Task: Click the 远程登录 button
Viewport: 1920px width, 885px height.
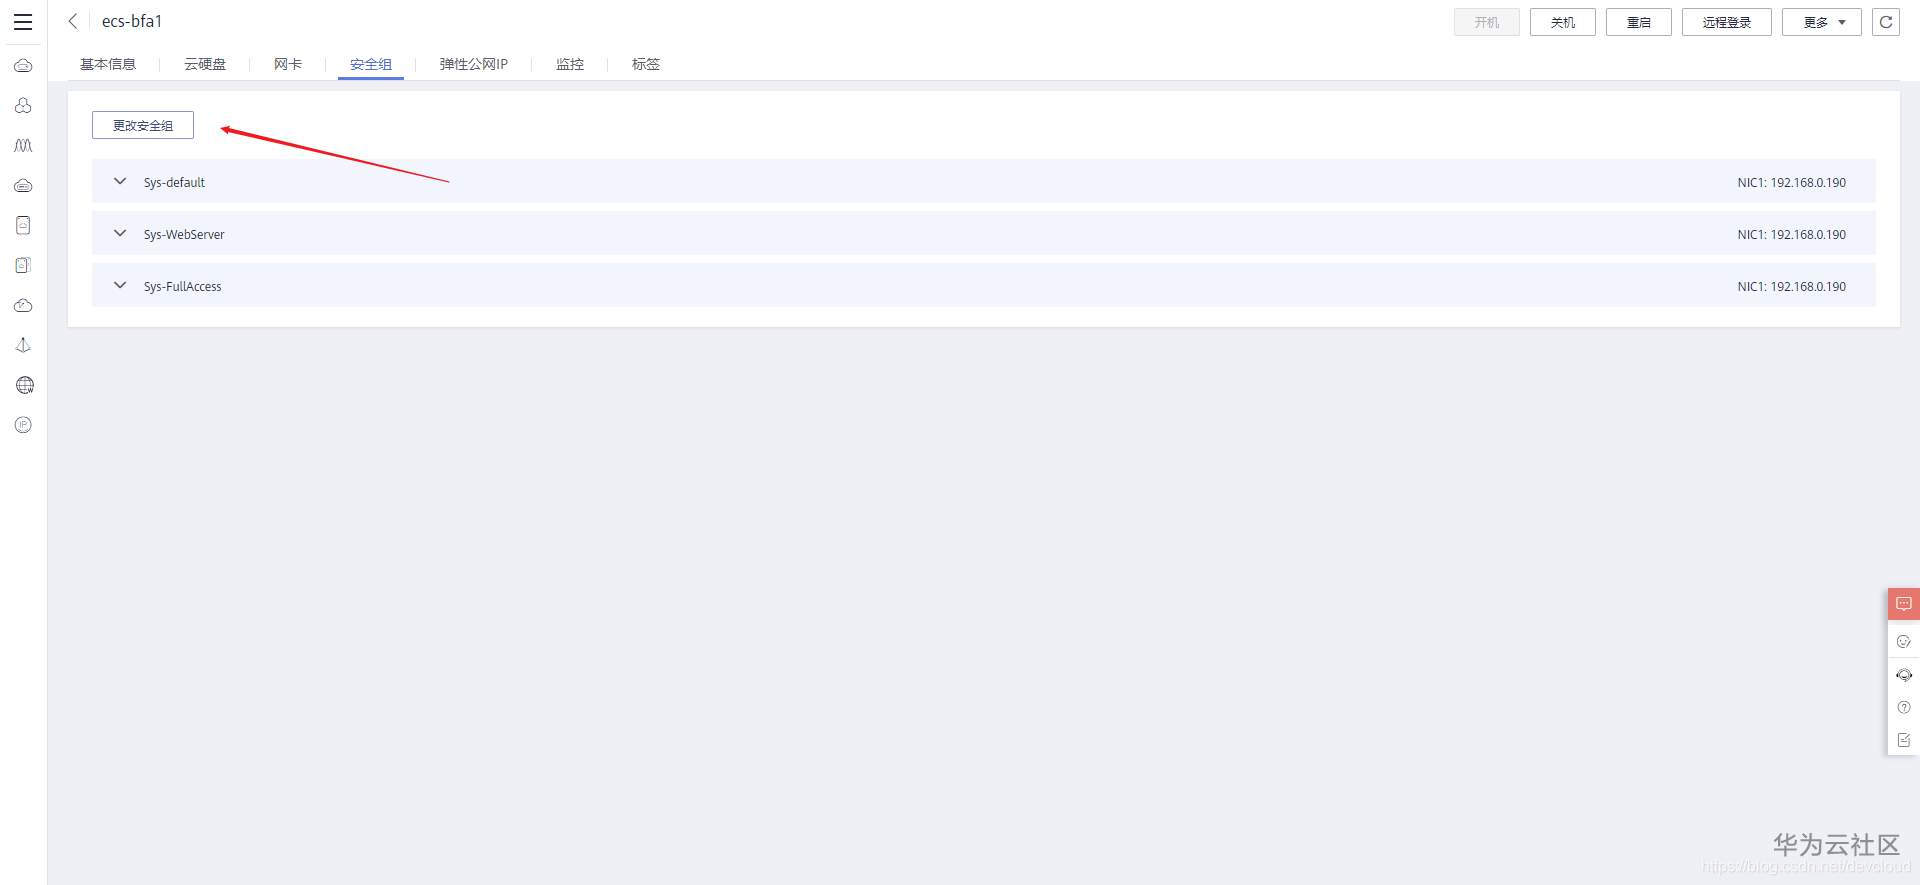Action: tap(1727, 22)
